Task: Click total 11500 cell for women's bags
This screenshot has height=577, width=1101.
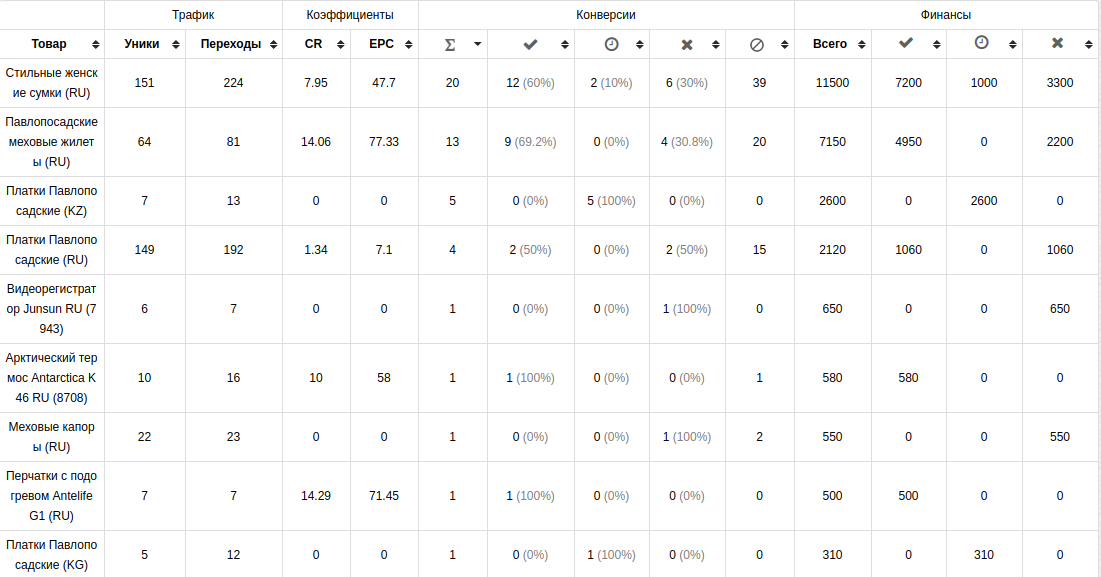Action: pyautogui.click(x=832, y=83)
